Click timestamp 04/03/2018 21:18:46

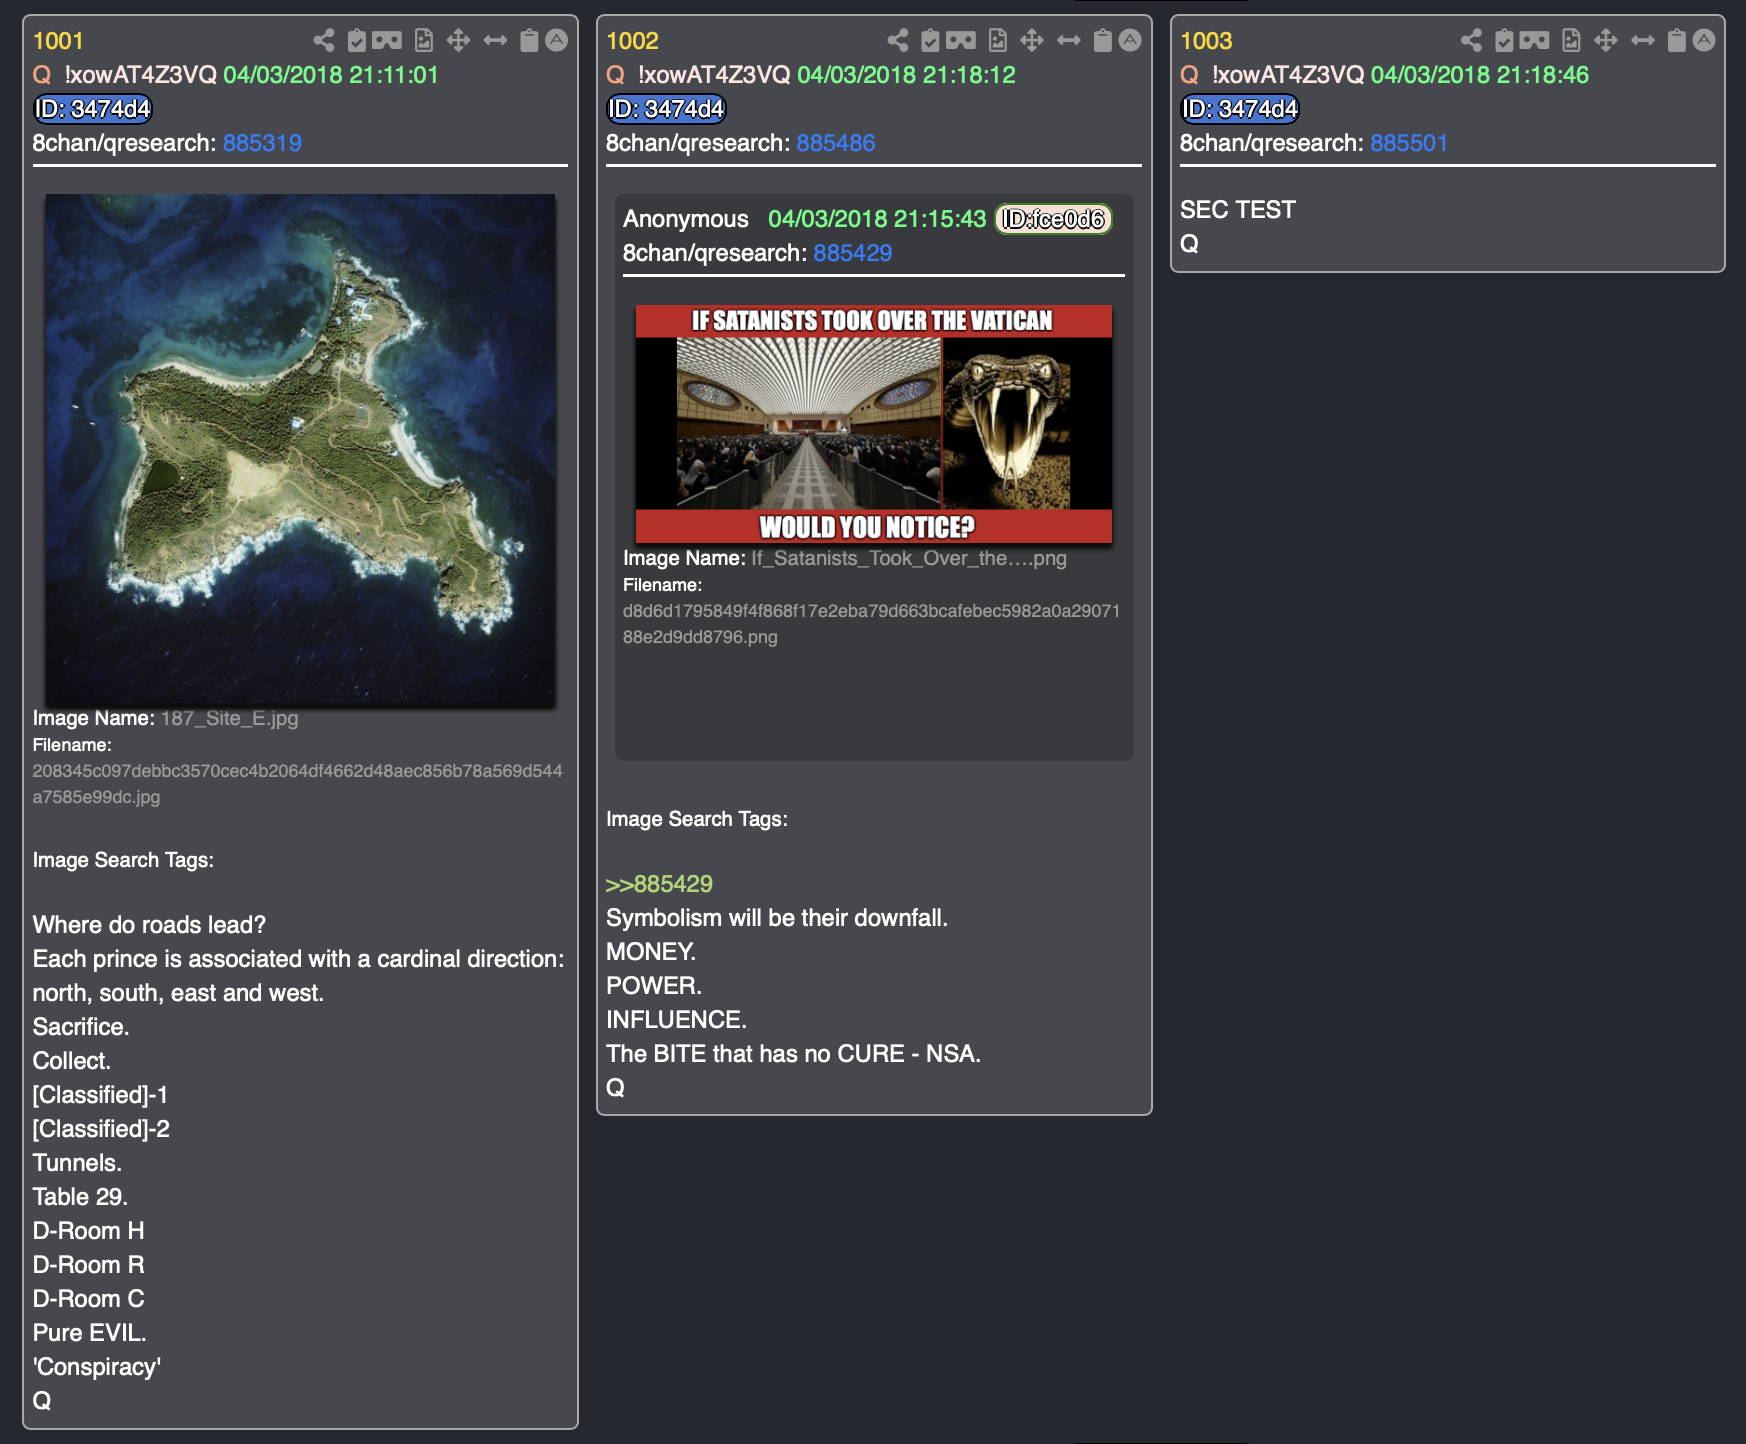point(1479,75)
